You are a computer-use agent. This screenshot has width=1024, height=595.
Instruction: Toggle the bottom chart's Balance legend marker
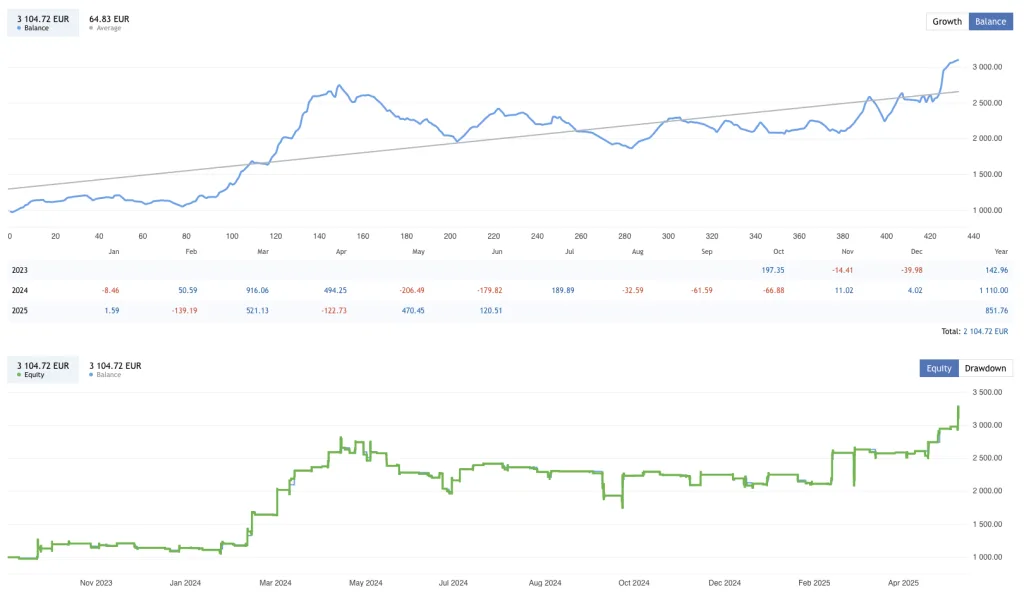[x=93, y=374]
